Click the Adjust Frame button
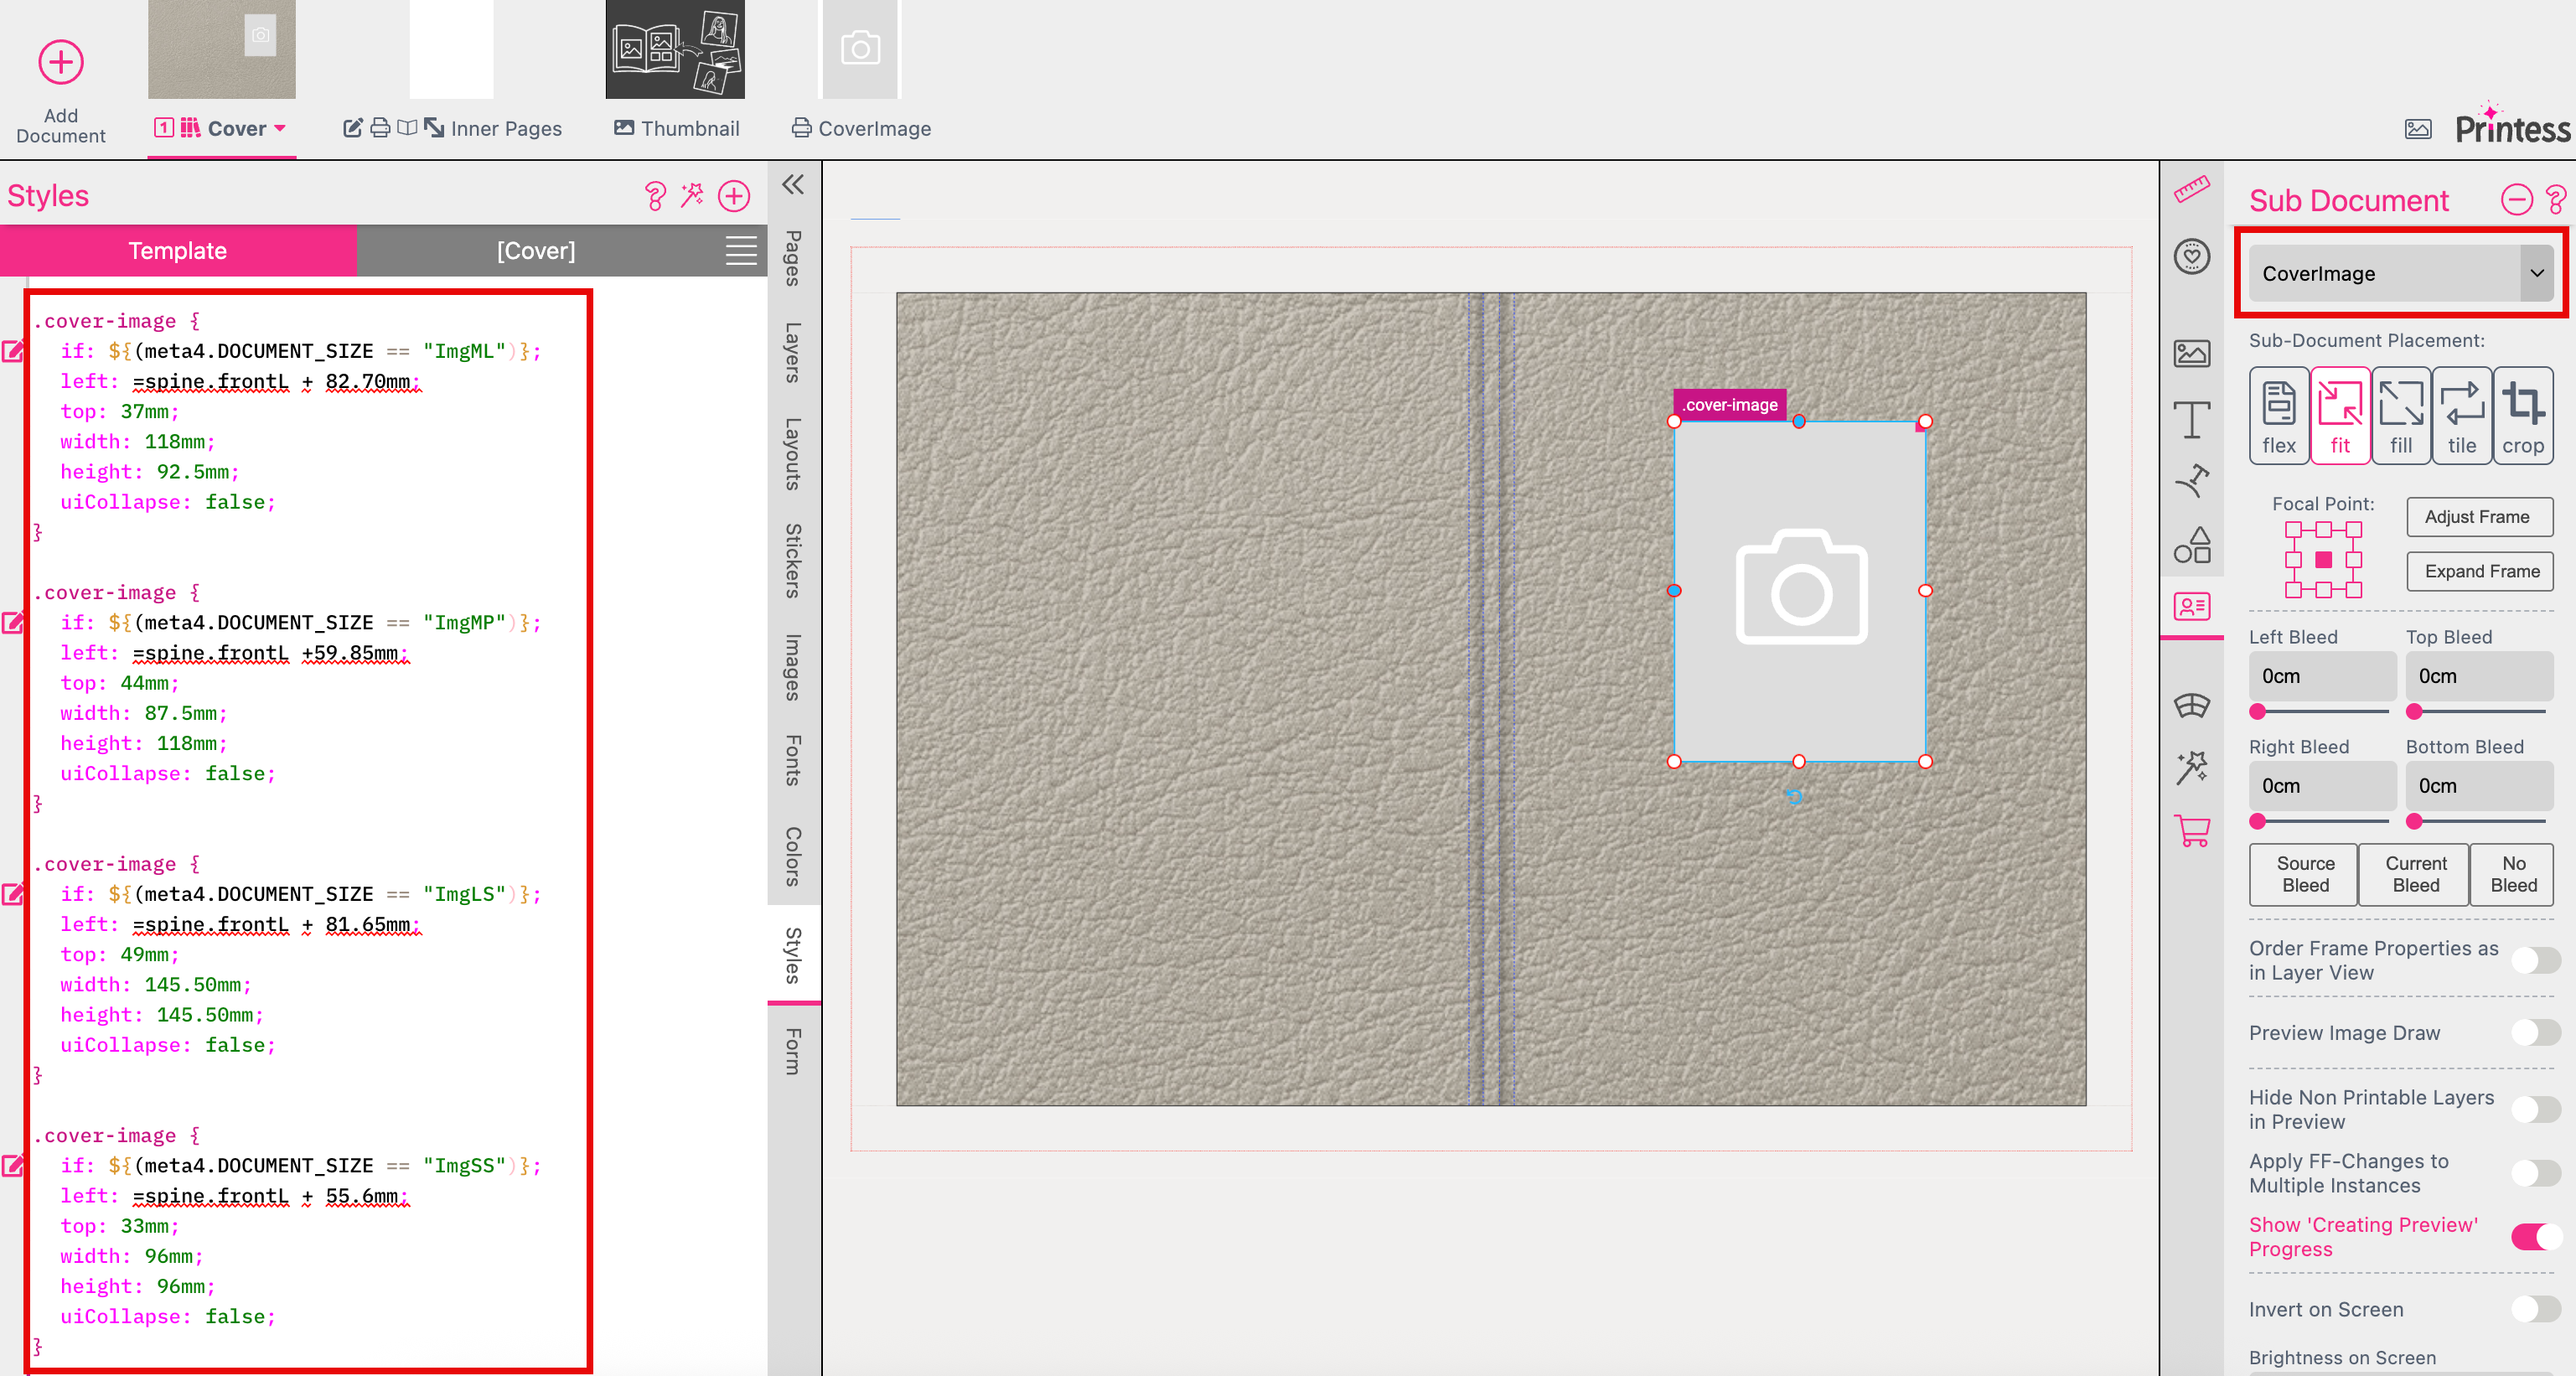 pyautogui.click(x=2478, y=517)
